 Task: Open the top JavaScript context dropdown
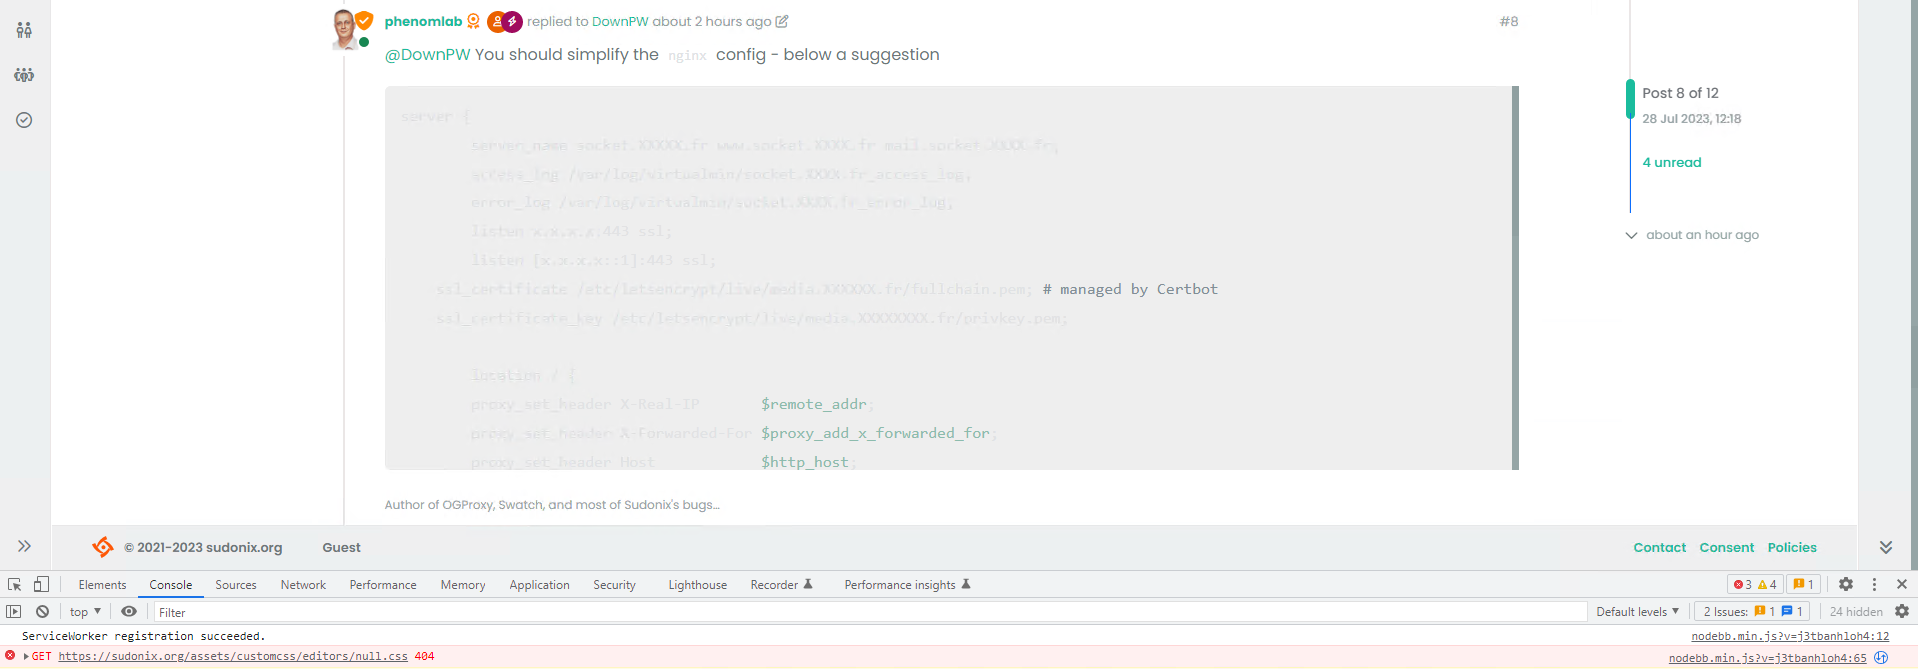[85, 612]
